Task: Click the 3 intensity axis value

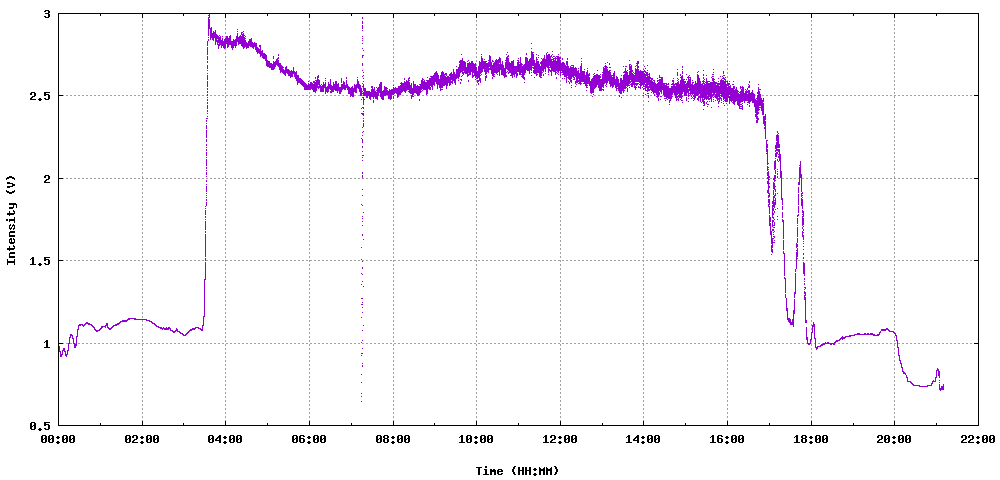Action: tap(48, 13)
